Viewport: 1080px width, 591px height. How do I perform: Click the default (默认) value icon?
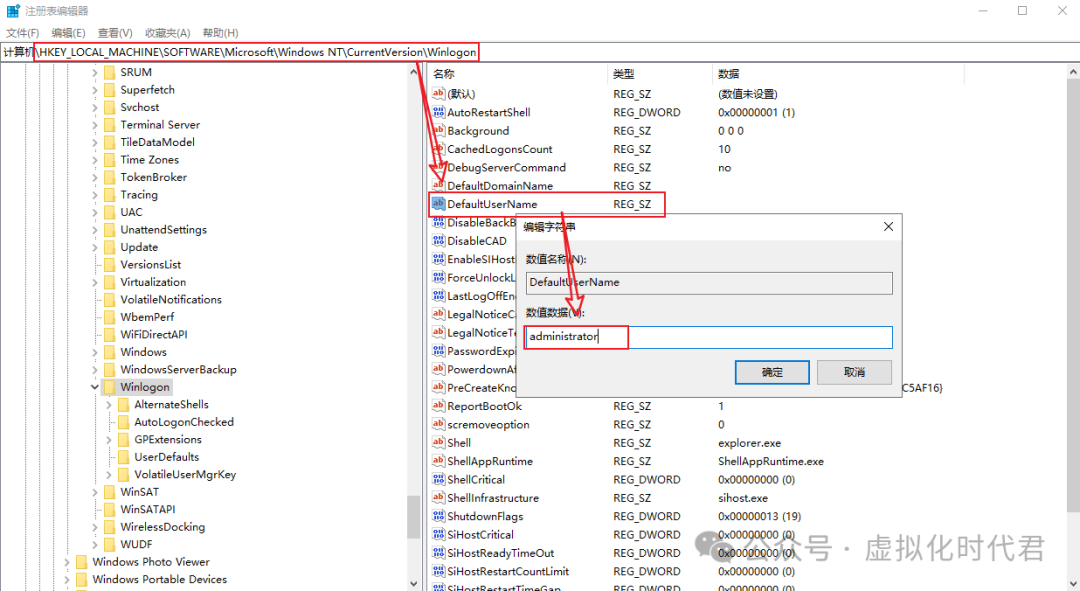coord(438,94)
